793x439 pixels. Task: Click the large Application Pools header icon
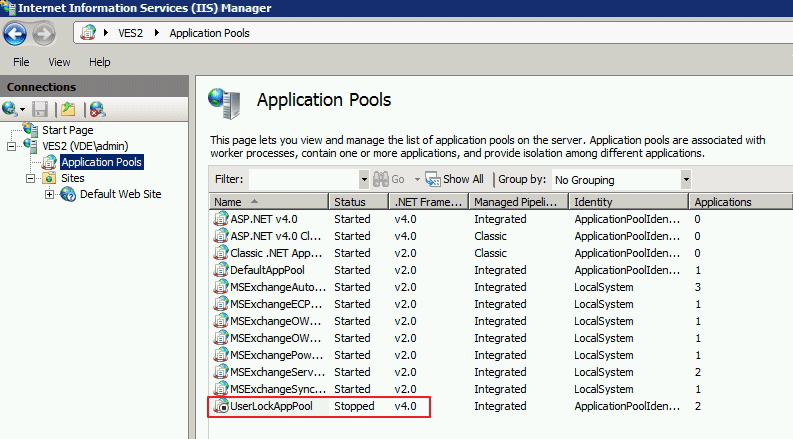[x=224, y=103]
